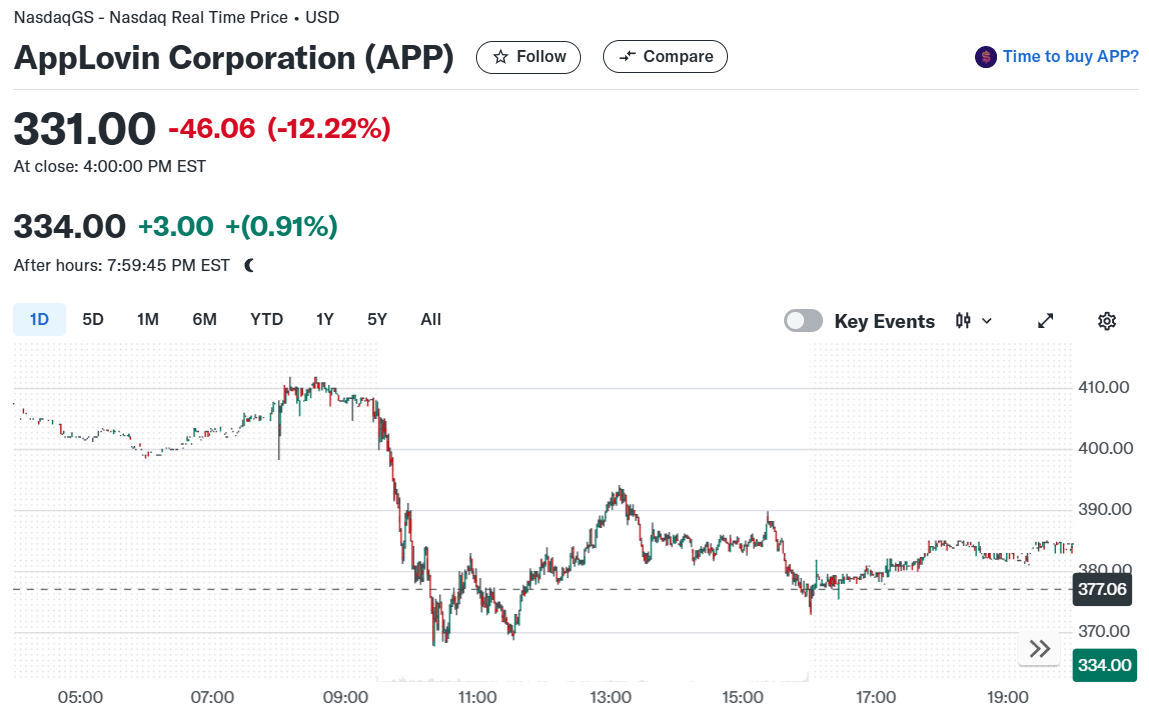The width and height of the screenshot is (1149, 722).
Task: Toggle the Key Events switch
Action: tap(803, 321)
